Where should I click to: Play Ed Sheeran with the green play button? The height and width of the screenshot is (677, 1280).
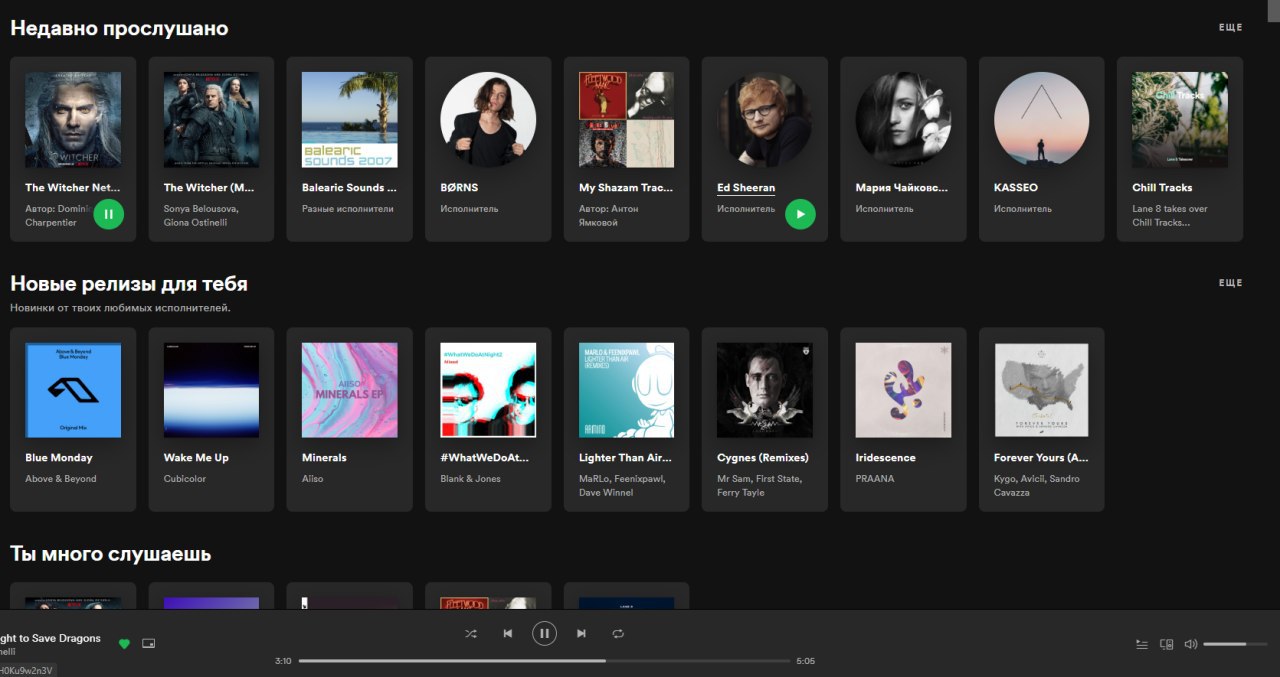[x=800, y=214]
